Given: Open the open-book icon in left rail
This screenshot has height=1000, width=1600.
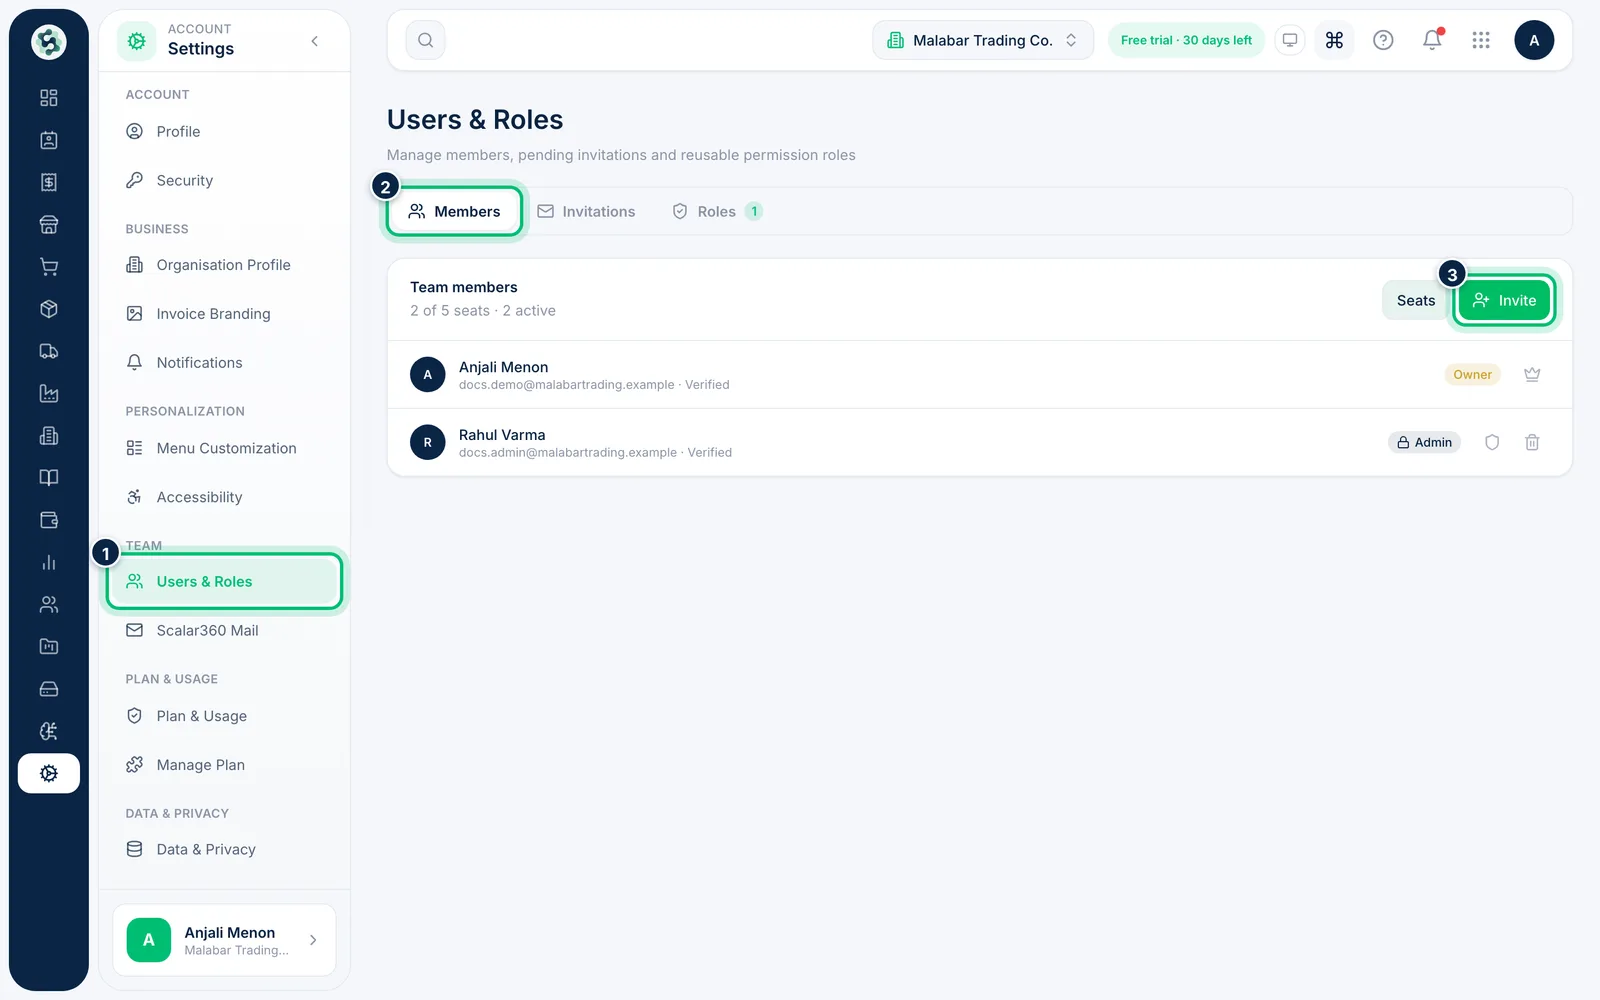Looking at the screenshot, I should click(48, 478).
